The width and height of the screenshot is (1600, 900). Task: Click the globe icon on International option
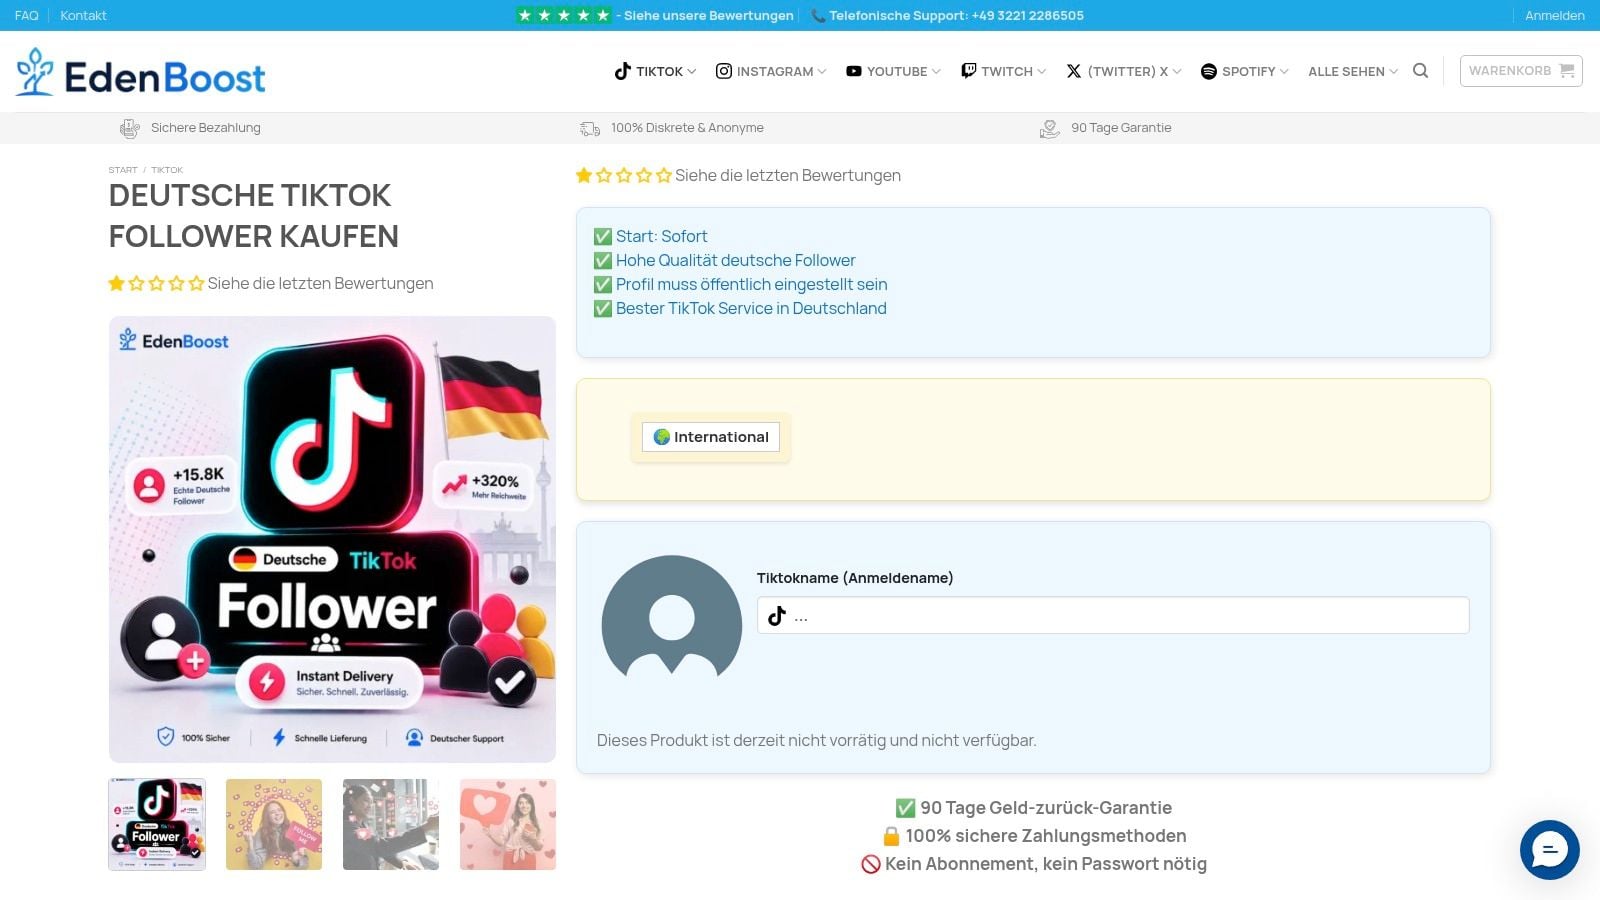click(x=661, y=437)
